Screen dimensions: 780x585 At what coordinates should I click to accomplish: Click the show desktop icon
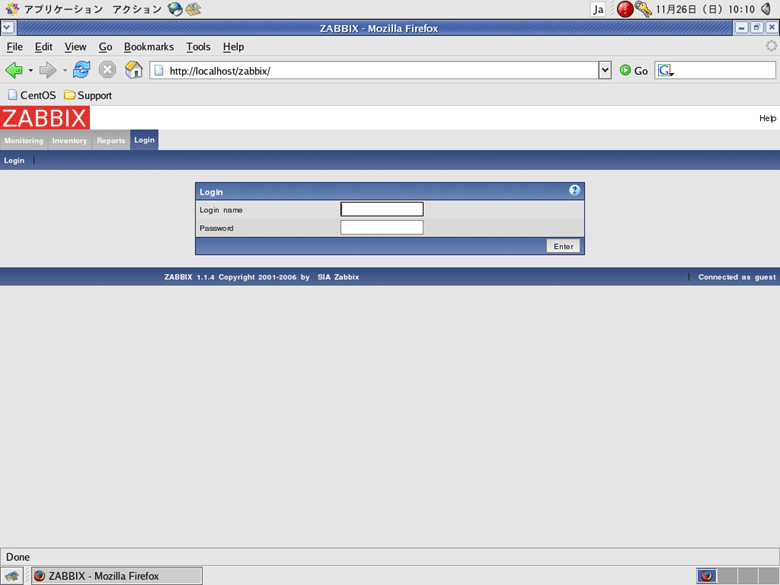coord(11,576)
